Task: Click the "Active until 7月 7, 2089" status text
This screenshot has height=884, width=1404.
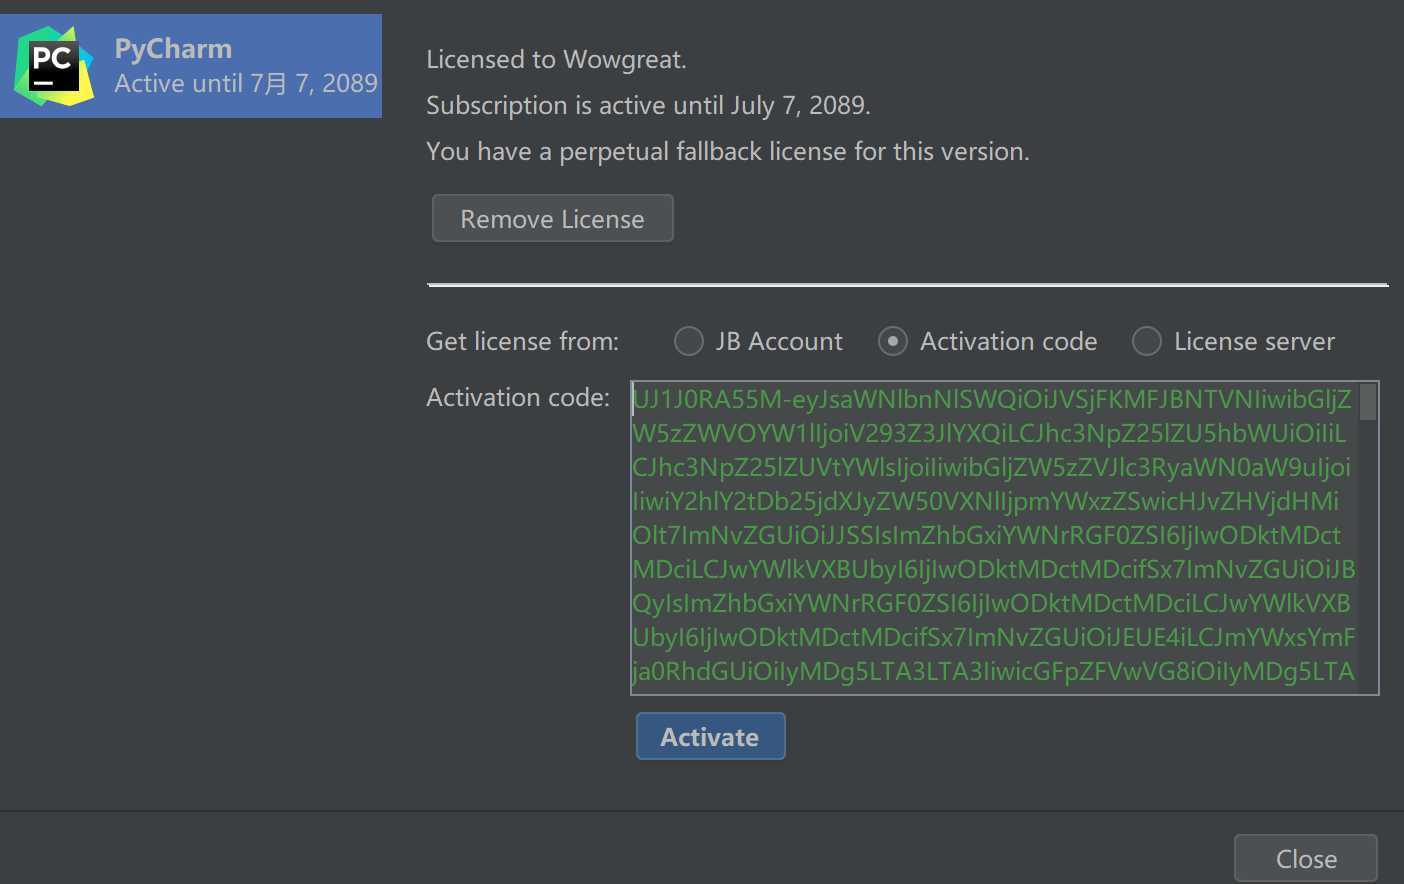Action: point(246,83)
